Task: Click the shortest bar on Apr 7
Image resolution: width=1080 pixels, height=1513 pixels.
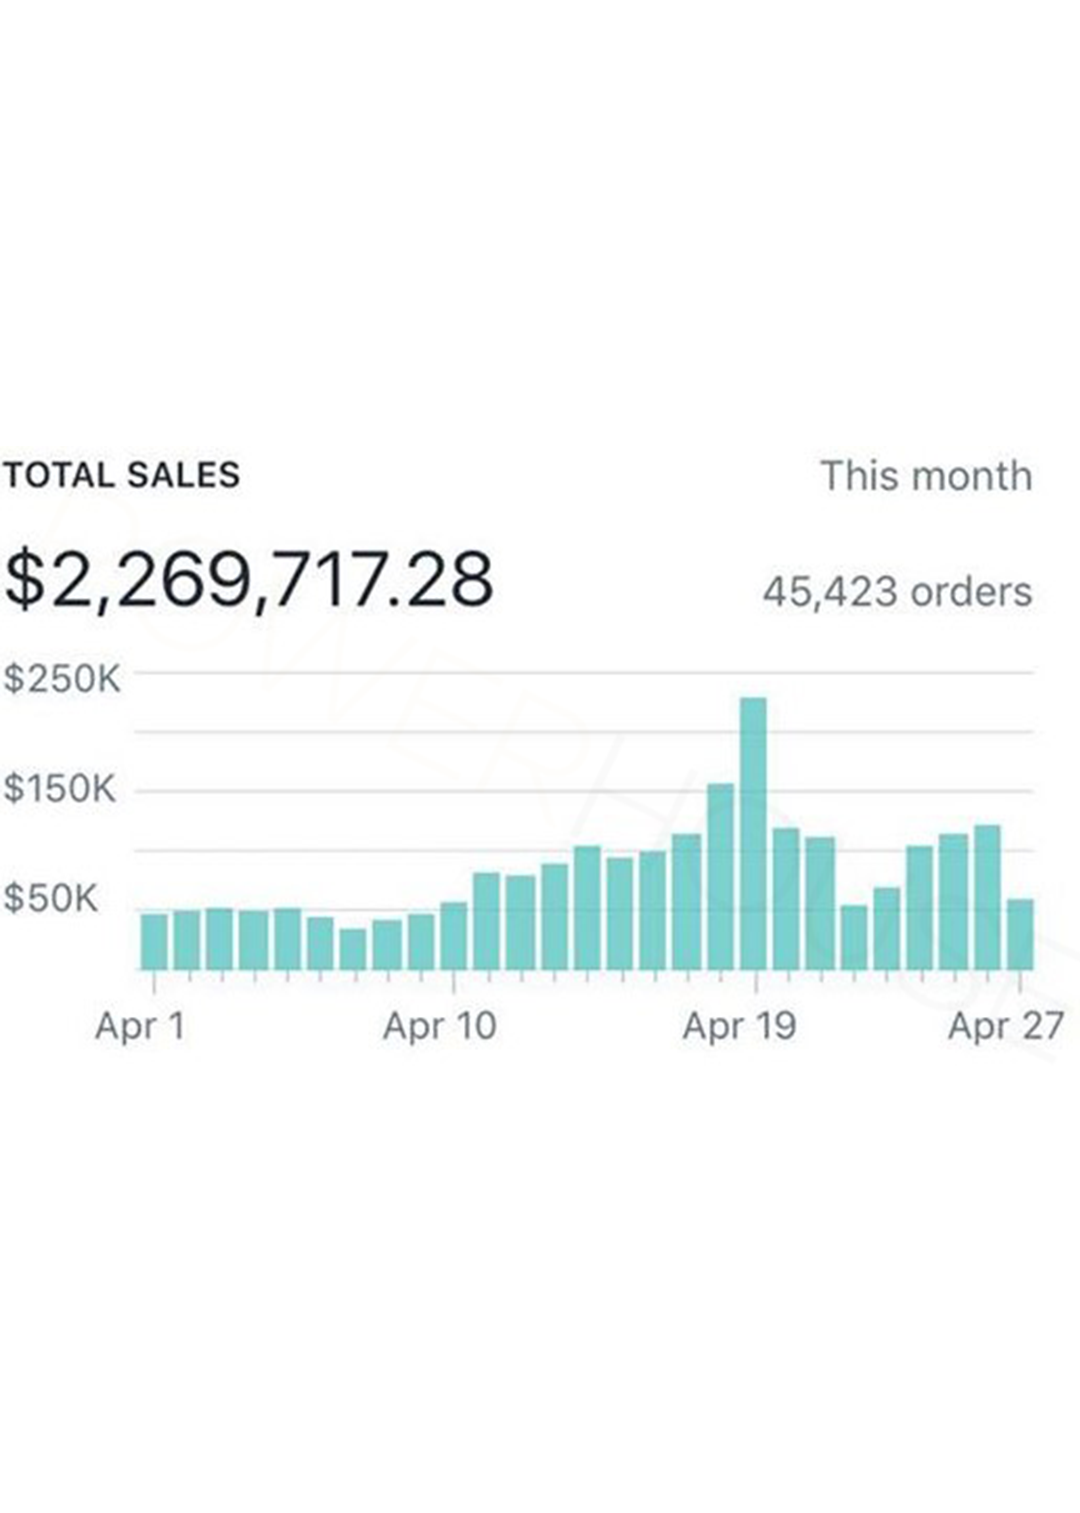Action: tap(353, 949)
